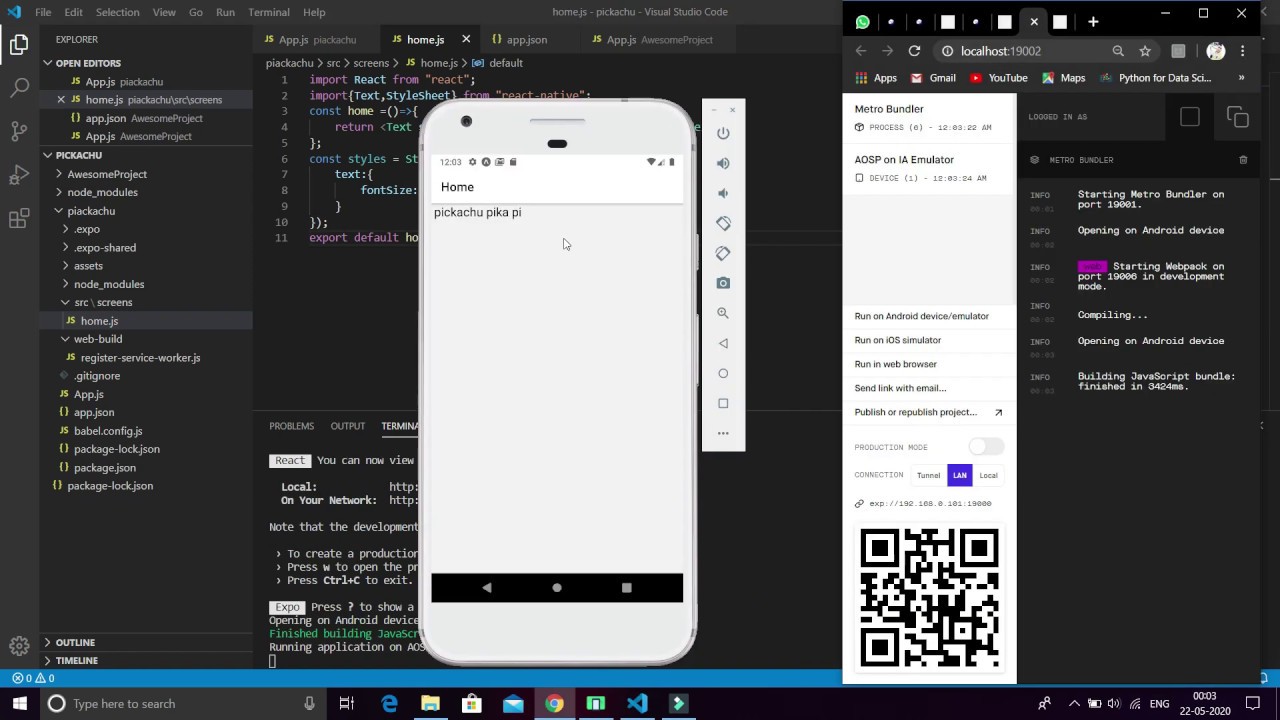Switch to the Output panel tab
The width and height of the screenshot is (1280, 720).
348,426
